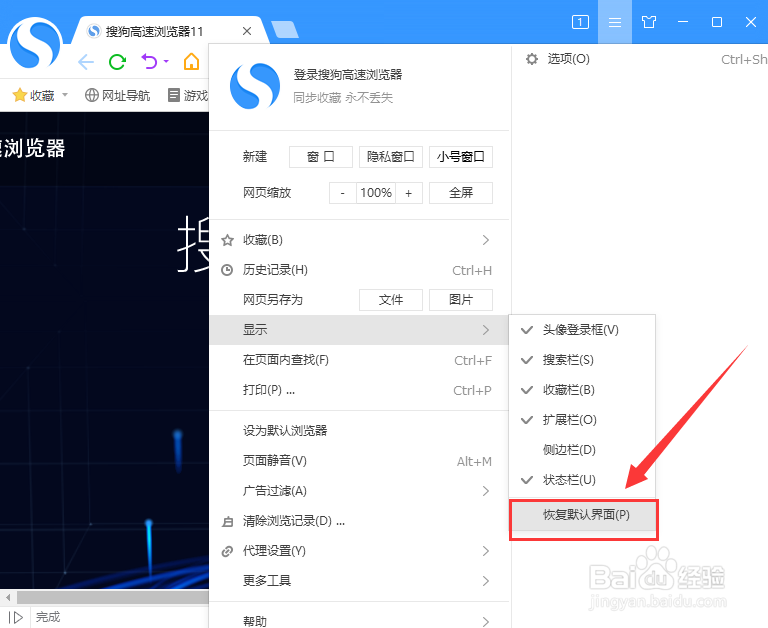Open 更多工具 menu item
The height and width of the screenshot is (628, 768).
359,581
